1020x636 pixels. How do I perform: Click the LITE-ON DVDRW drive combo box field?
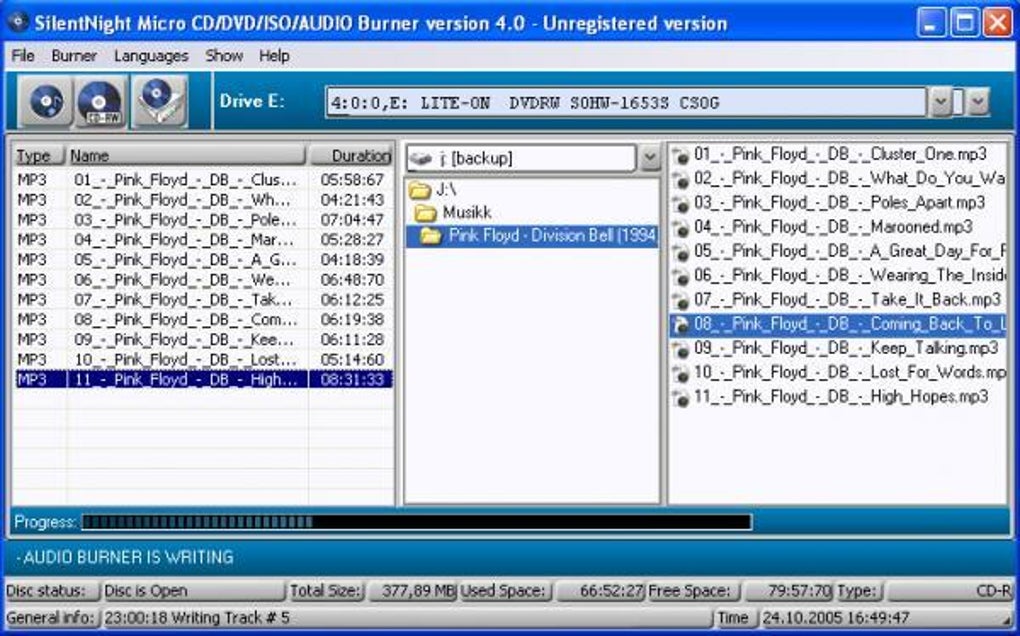pyautogui.click(x=626, y=102)
